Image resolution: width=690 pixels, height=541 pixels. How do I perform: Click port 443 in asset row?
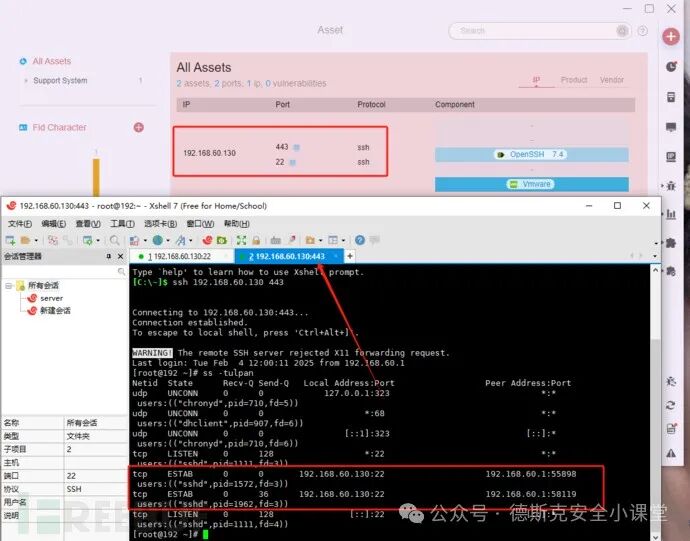(x=282, y=147)
